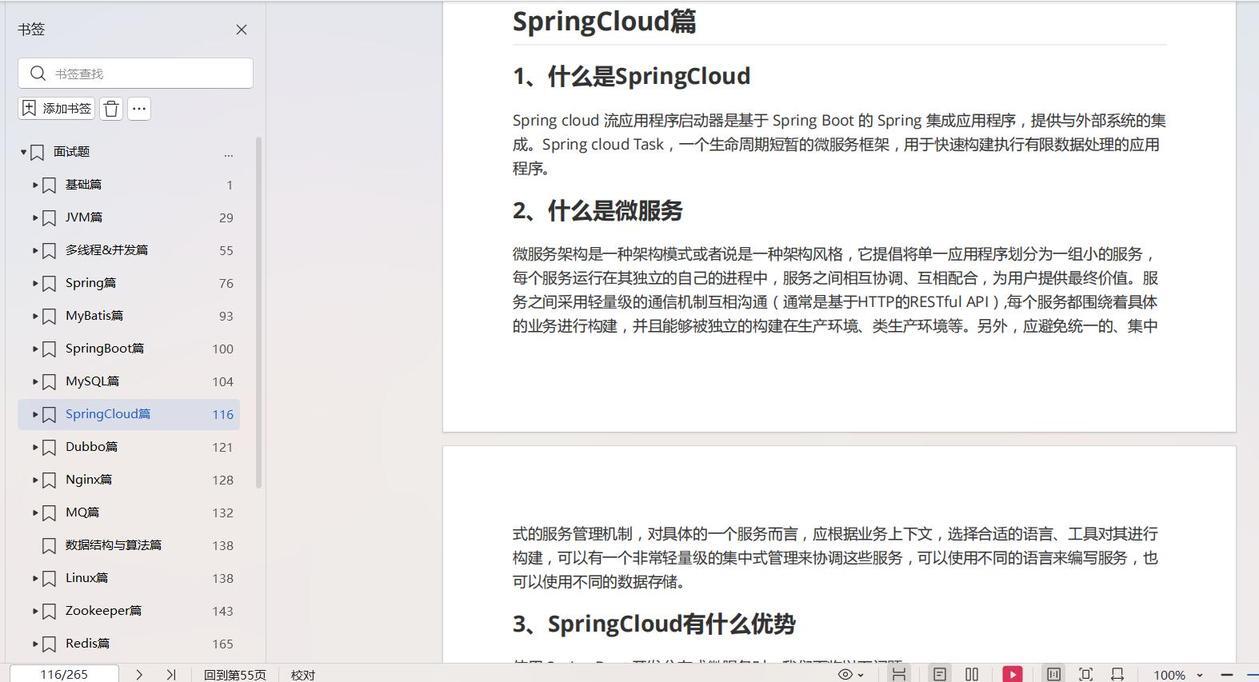Image resolution: width=1259 pixels, height=682 pixels.
Task: Delete bookmark with the trash icon
Action: point(111,108)
